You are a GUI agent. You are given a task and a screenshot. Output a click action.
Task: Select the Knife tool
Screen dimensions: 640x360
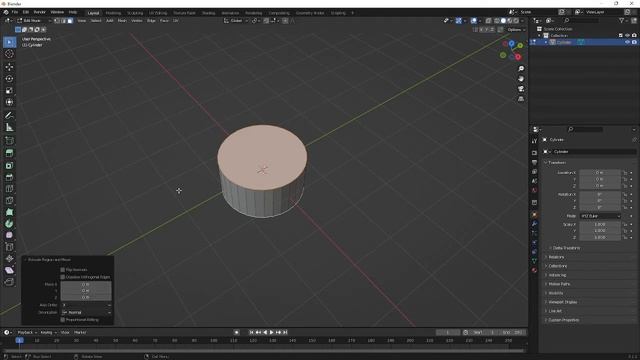click(x=9, y=200)
